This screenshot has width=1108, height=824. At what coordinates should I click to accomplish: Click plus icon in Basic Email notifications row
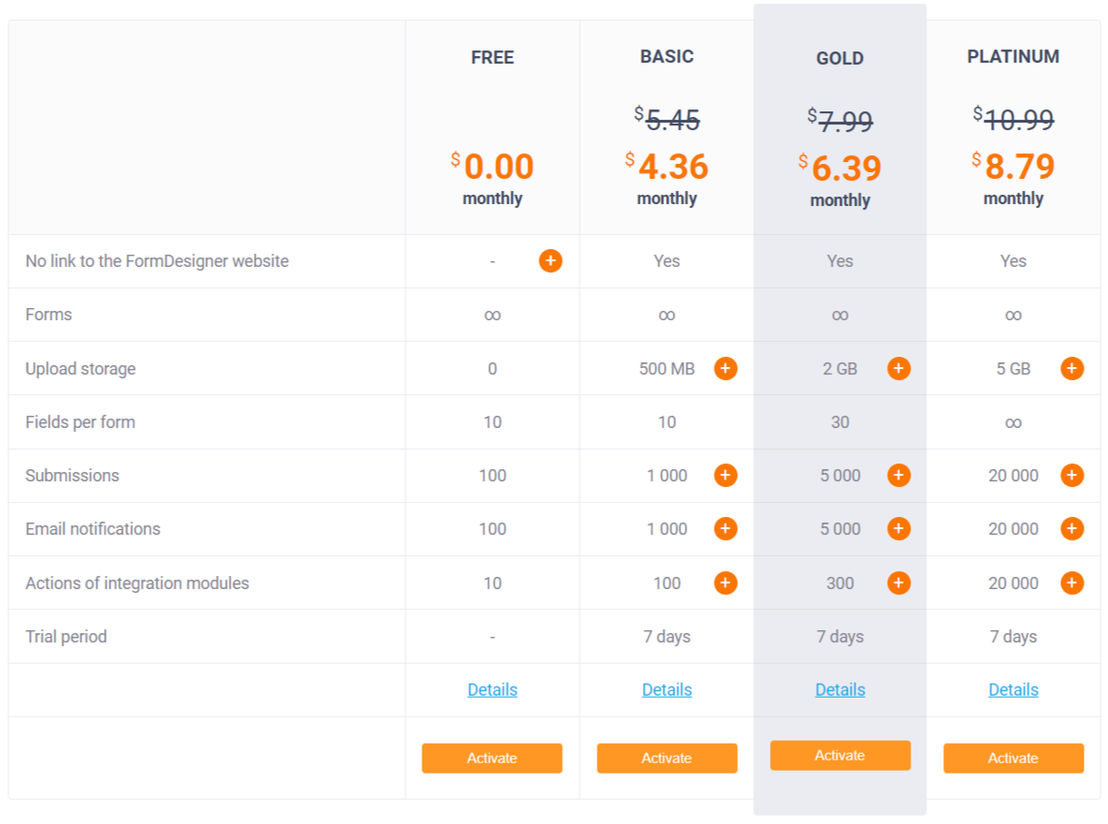725,529
